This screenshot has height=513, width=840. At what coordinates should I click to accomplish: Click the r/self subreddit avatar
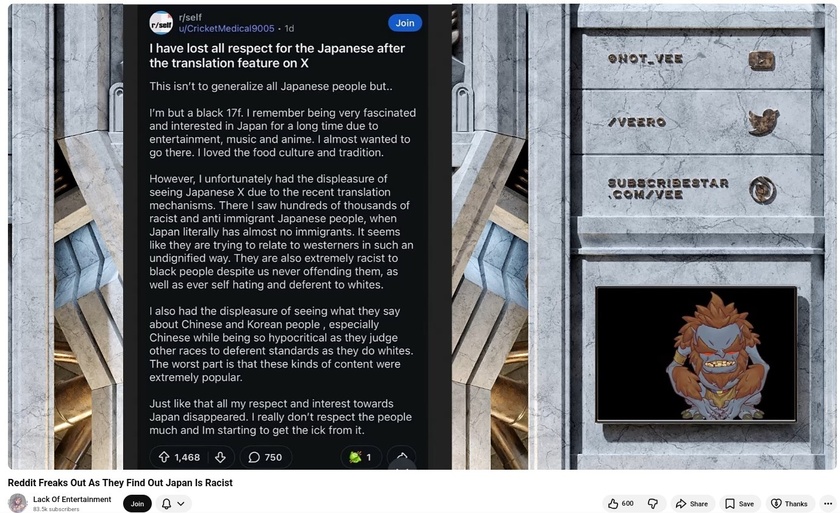(x=161, y=23)
